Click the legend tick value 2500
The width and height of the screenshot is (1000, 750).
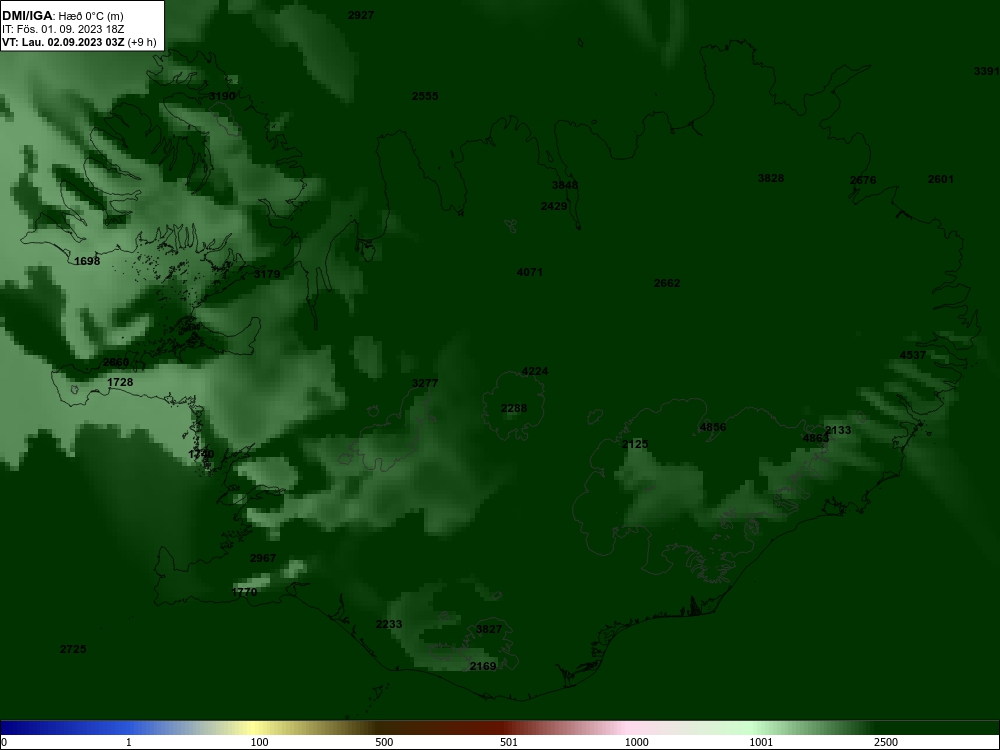(x=886, y=742)
